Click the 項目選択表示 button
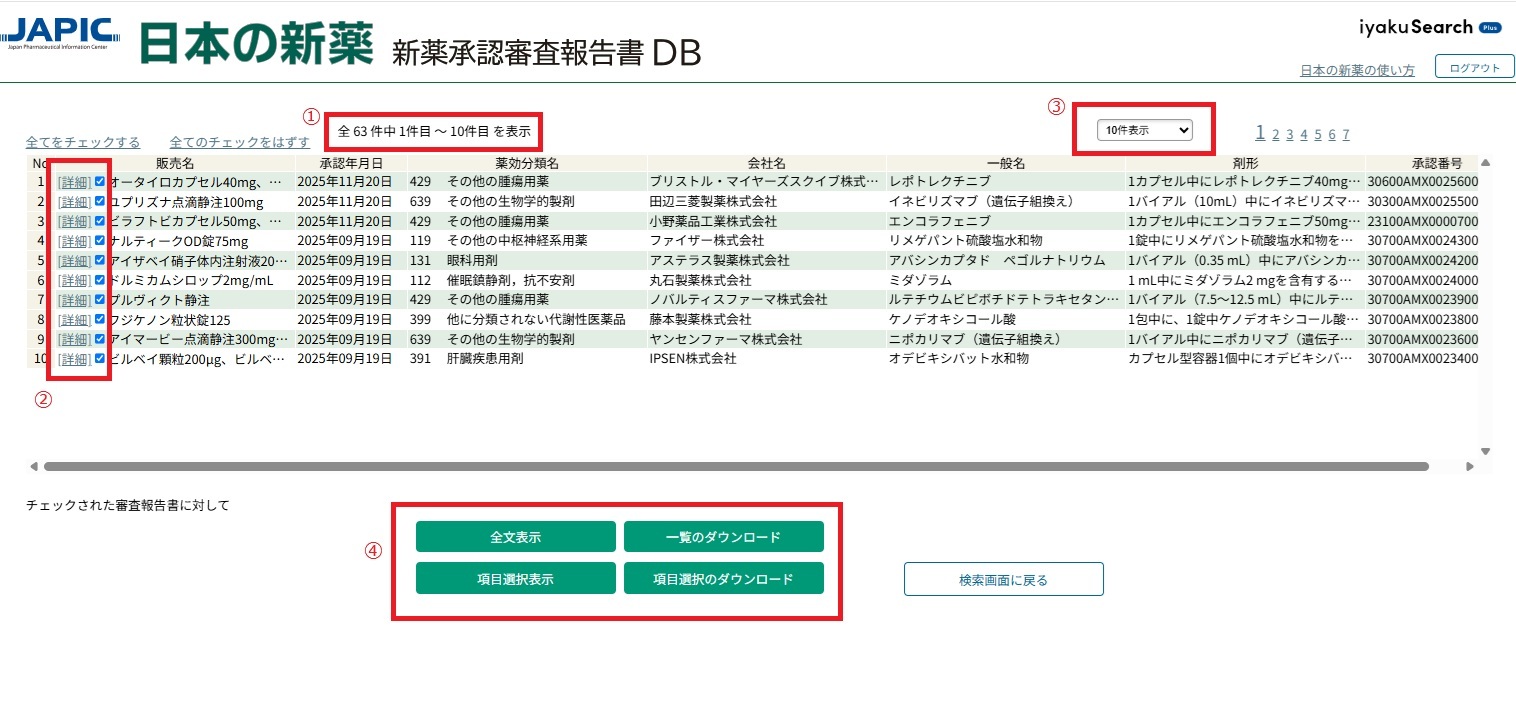Image resolution: width=1516 pixels, height=716 pixels. (x=516, y=579)
